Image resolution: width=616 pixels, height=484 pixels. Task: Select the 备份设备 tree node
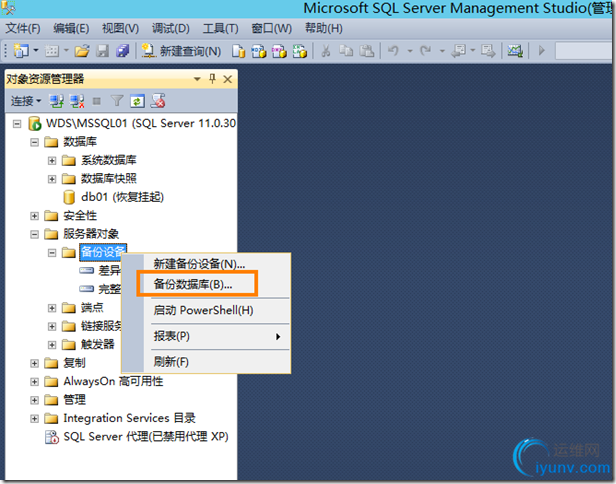click(x=103, y=252)
